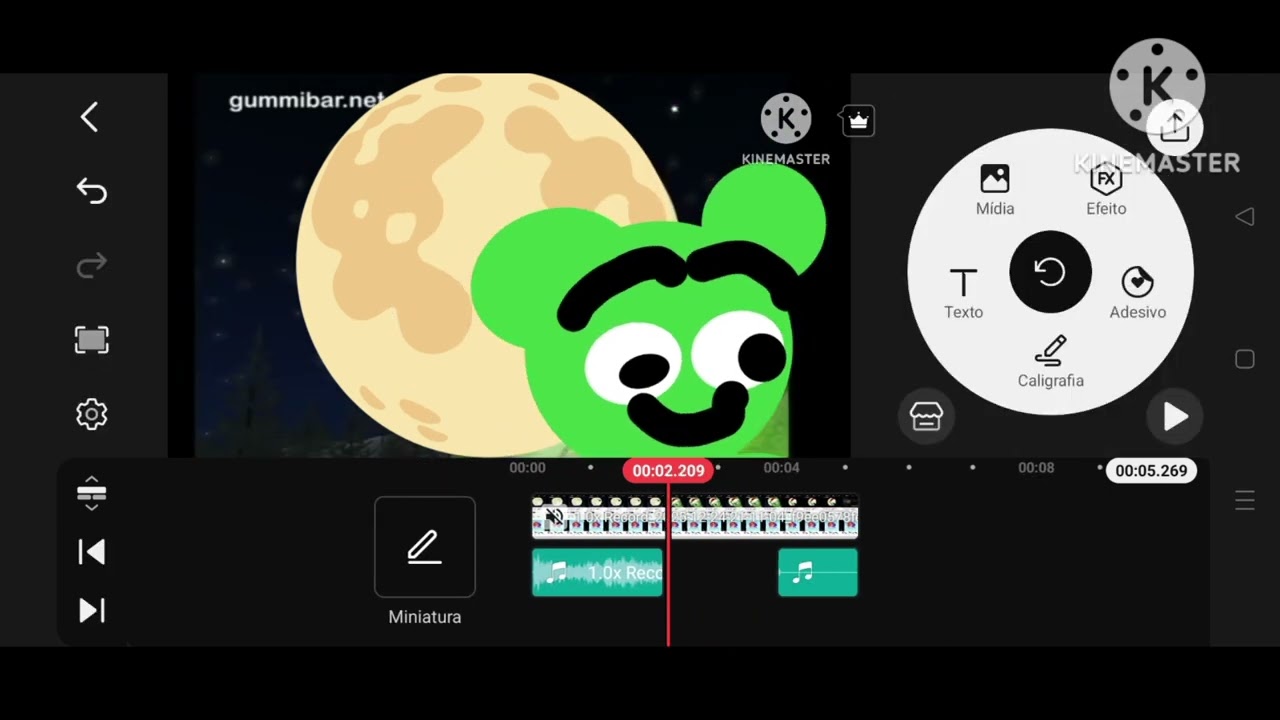Jump to the start of the timeline
1280x720 pixels.
pyautogui.click(x=91, y=552)
